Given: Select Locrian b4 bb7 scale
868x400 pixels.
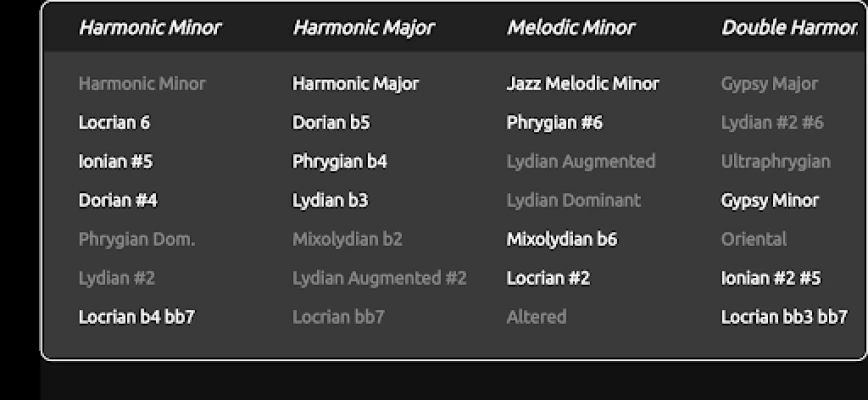Looking at the screenshot, I should click(x=136, y=317).
